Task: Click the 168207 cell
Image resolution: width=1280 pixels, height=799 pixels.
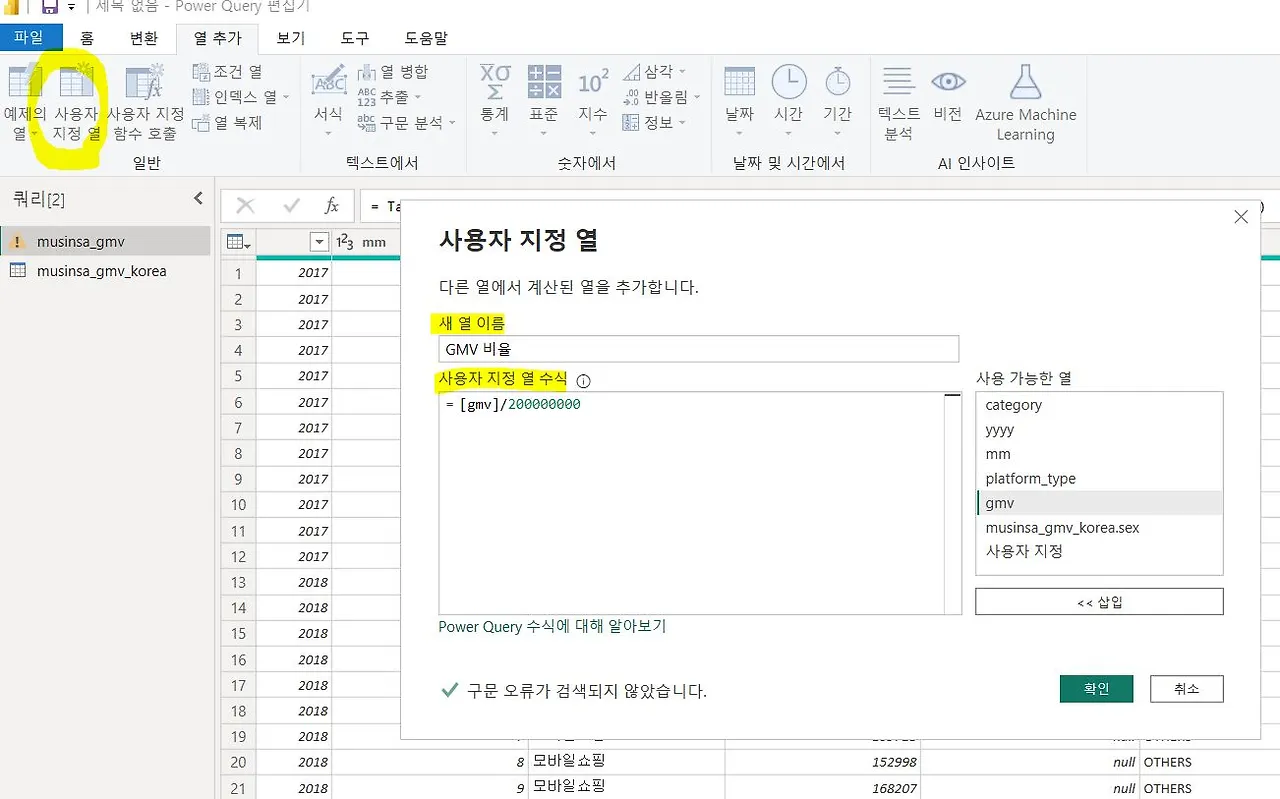Action: point(822,788)
